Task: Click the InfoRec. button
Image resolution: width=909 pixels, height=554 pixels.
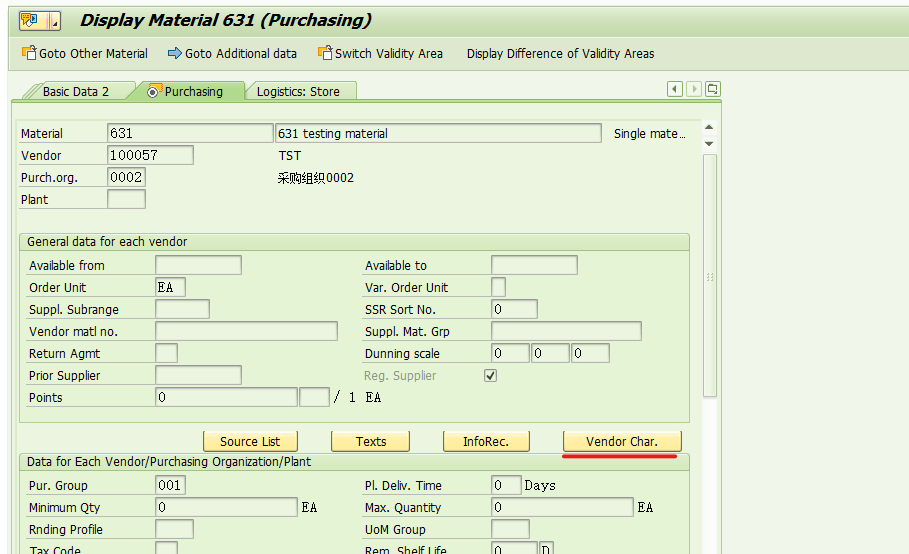Action: (486, 442)
